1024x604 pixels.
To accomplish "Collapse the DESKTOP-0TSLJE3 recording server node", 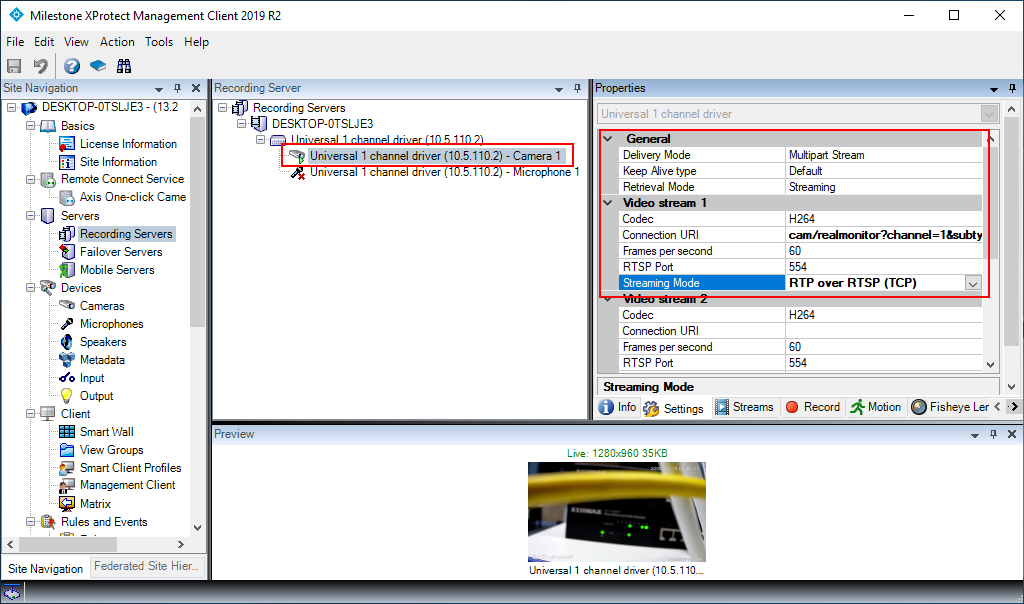I will [242, 124].
